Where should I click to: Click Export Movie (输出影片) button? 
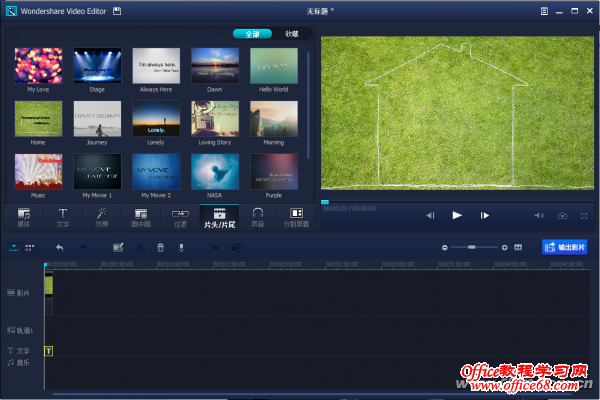click(565, 247)
